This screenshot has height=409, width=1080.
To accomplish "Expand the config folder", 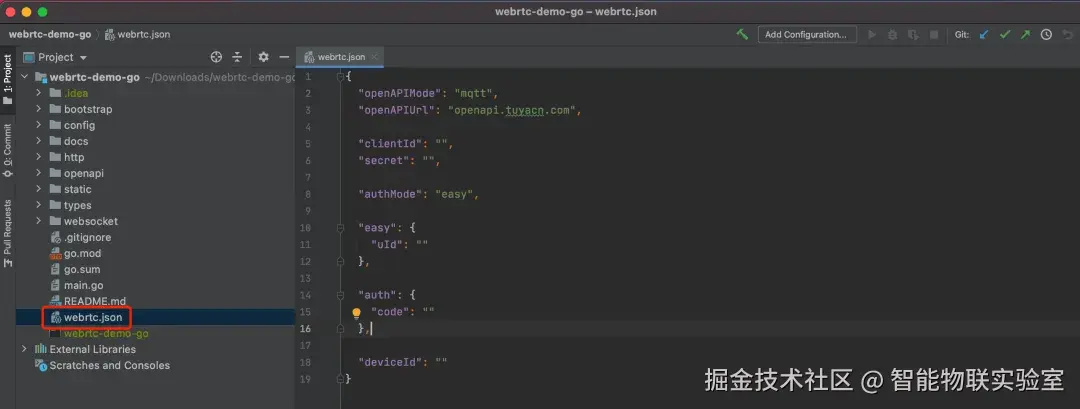I will tap(39, 125).
